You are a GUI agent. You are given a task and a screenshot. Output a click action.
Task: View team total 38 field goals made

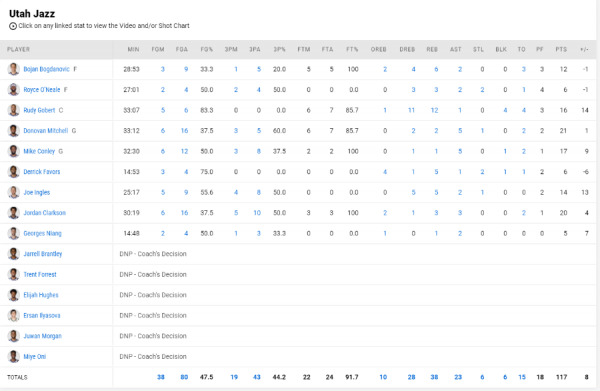(161, 377)
